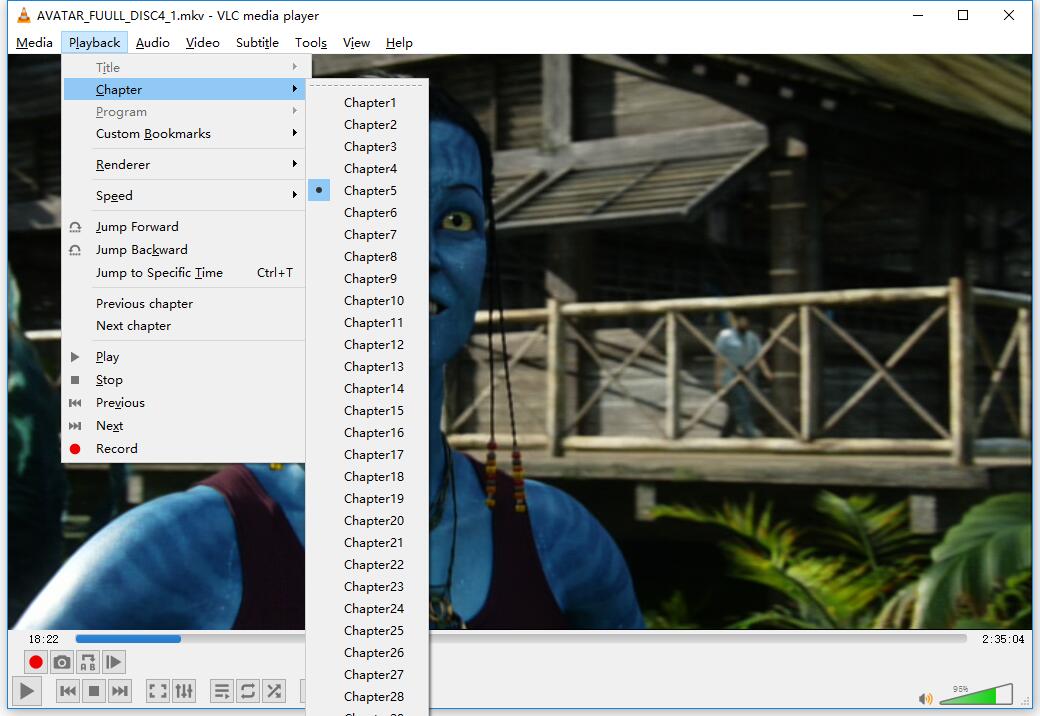Screen dimensions: 1040x716
Task: Click the Previous icon in the Playback menu
Action: [x=75, y=402]
